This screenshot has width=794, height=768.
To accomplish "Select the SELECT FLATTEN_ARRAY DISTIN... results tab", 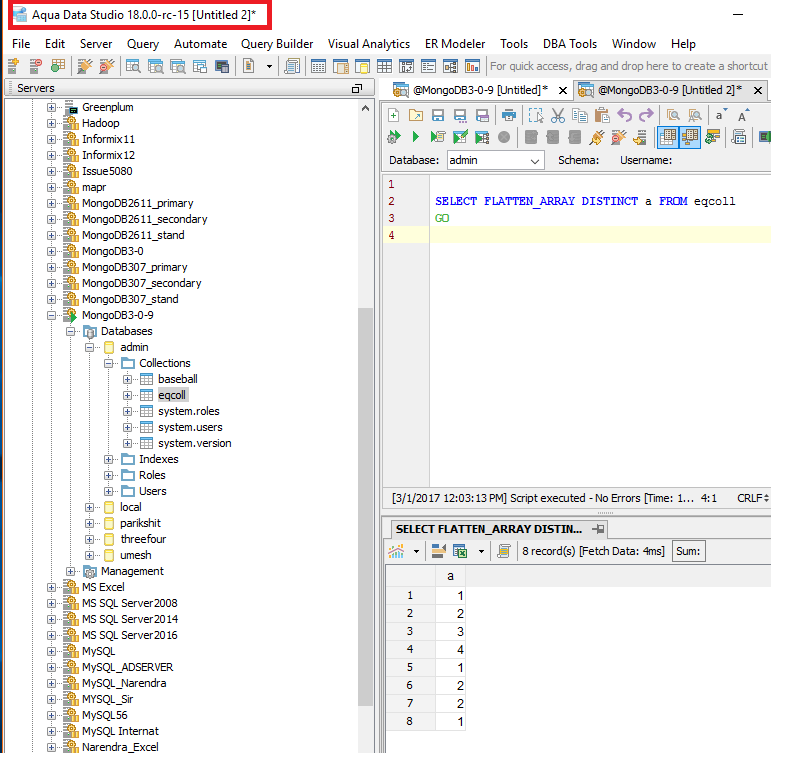I will pos(489,529).
